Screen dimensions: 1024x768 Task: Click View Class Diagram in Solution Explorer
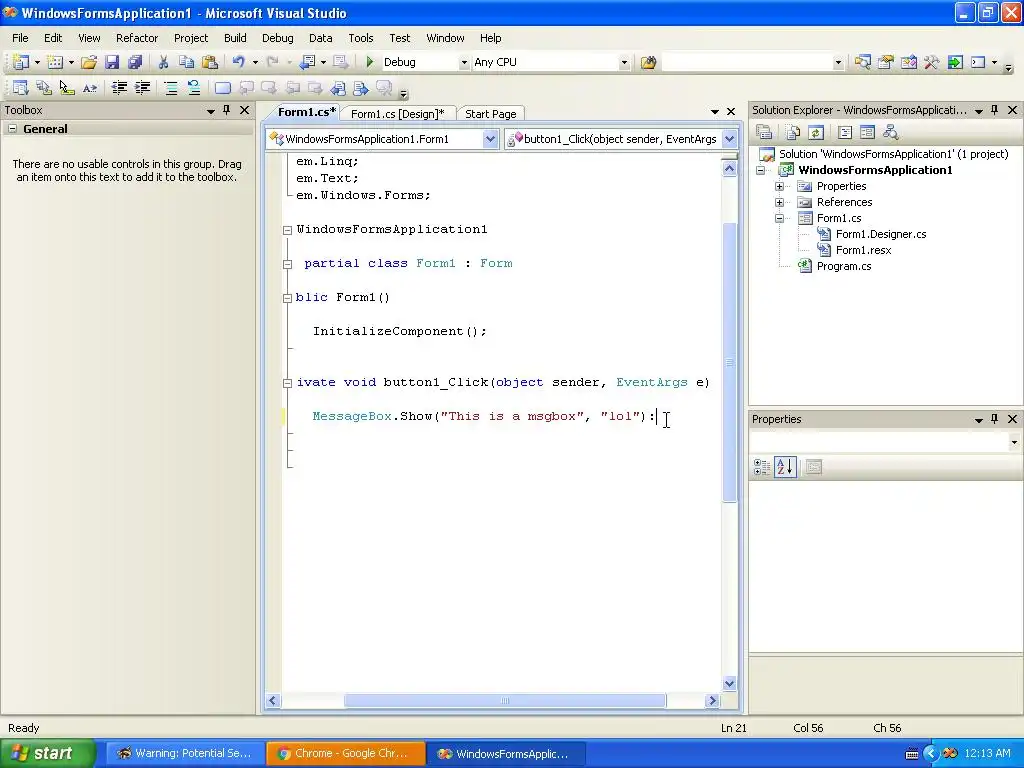pos(891,133)
